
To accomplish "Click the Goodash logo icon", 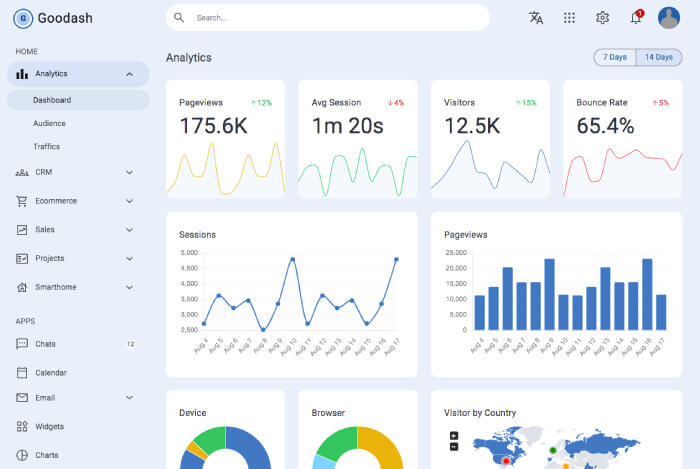I will (x=23, y=18).
